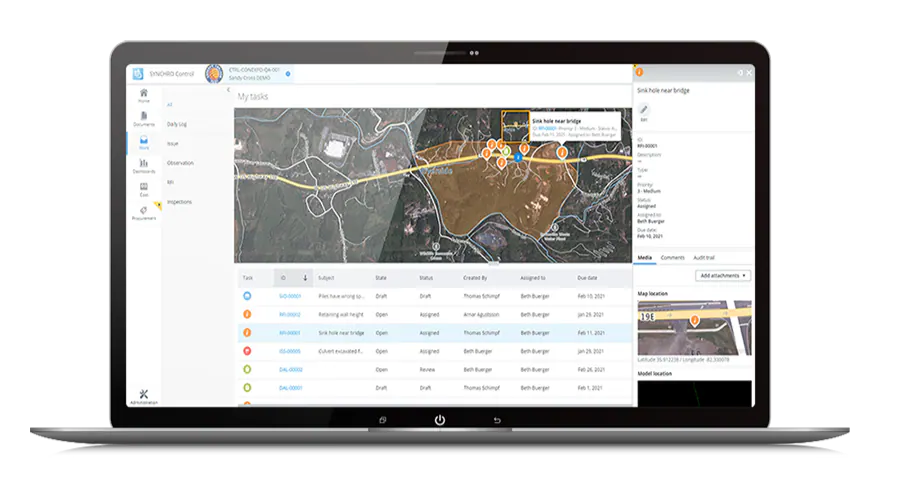
Task: Open the SIO-00001 task link
Action: (x=290, y=296)
